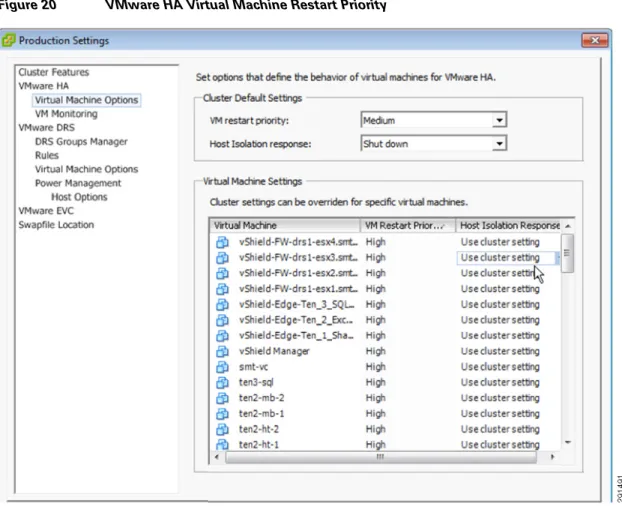Open isolation response dropdown for vShield-FW-drs1-esx3
Image resolution: width=622 pixels, height=506 pixels.
557,258
